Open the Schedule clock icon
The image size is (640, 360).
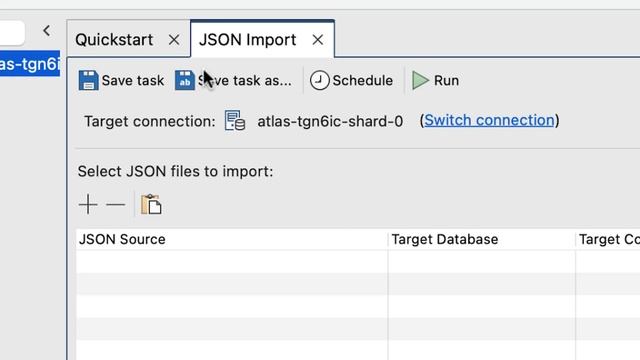pos(319,80)
